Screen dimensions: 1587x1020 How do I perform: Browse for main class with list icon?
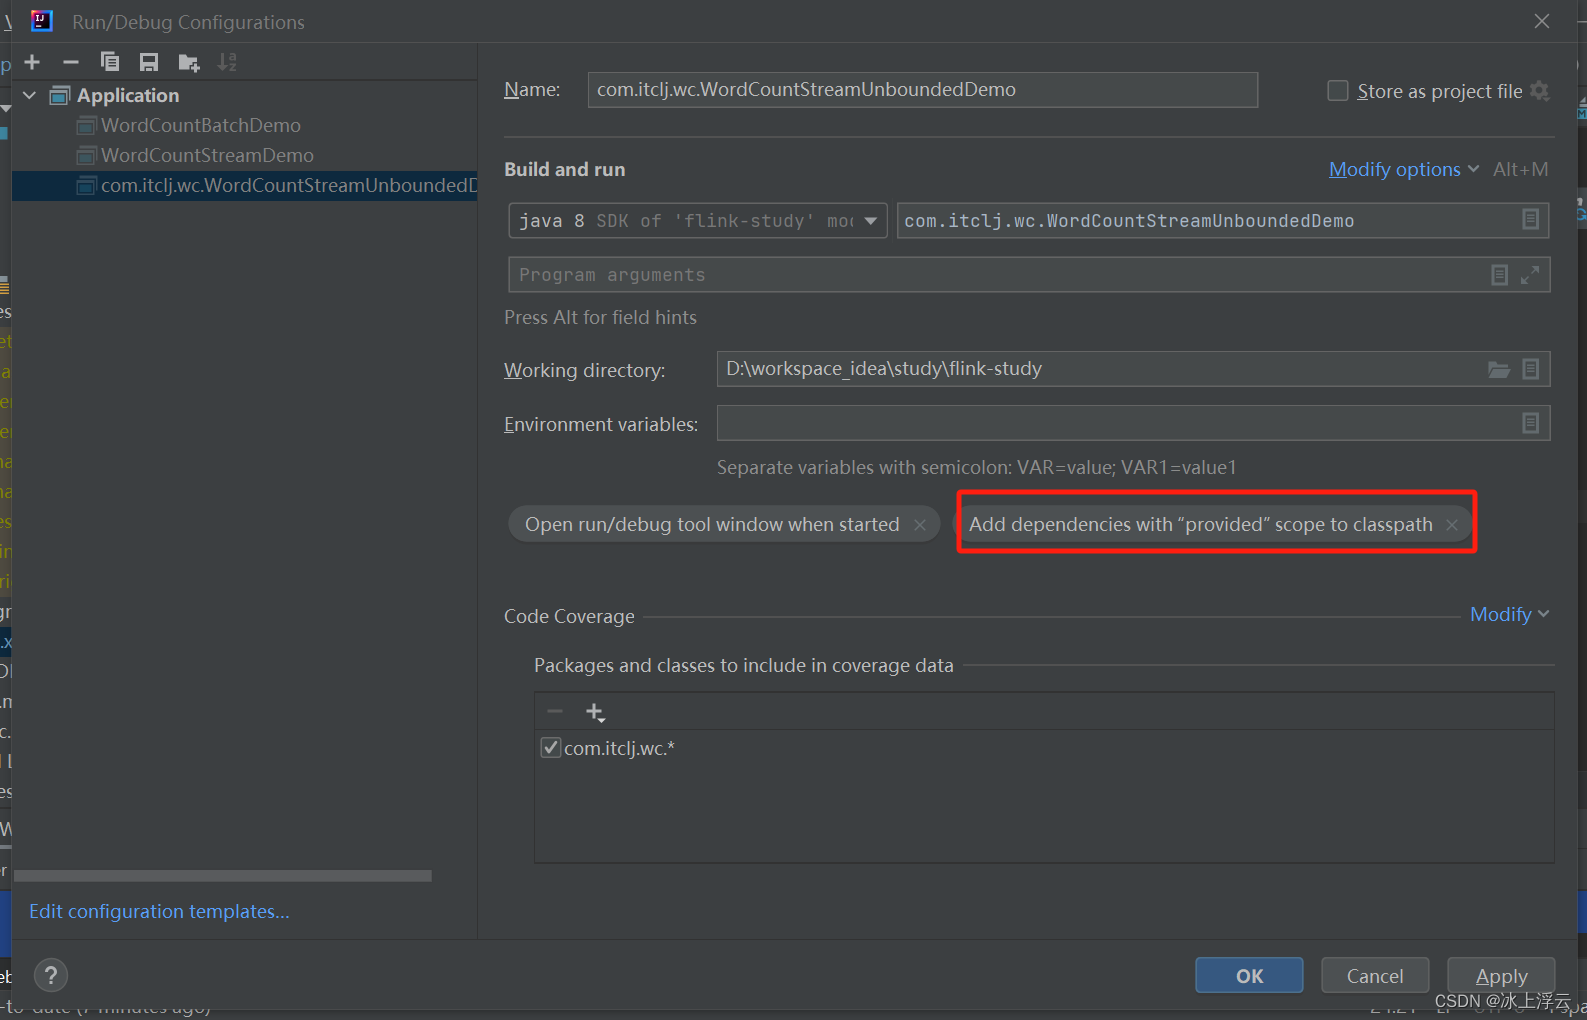pos(1530,219)
